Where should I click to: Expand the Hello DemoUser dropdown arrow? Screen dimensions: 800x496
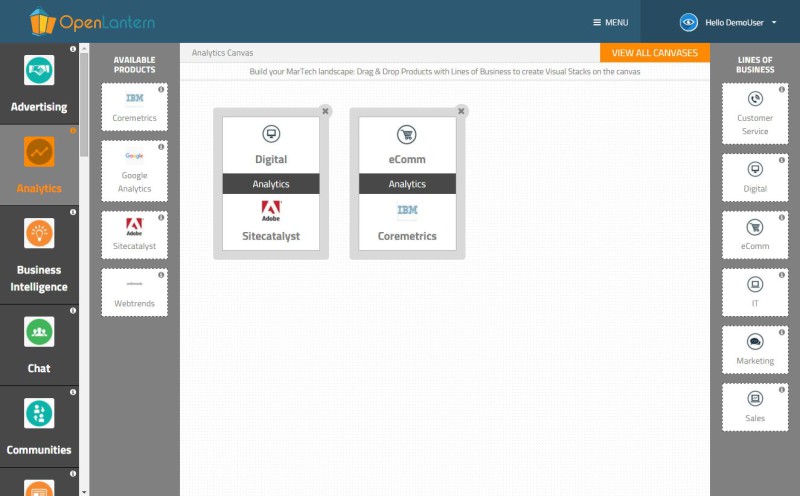(x=774, y=22)
